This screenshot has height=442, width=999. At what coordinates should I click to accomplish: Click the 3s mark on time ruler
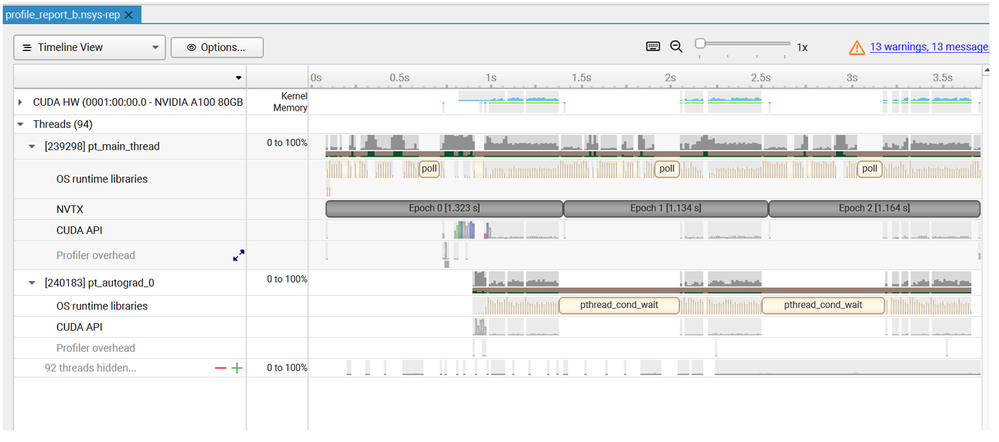coord(852,78)
